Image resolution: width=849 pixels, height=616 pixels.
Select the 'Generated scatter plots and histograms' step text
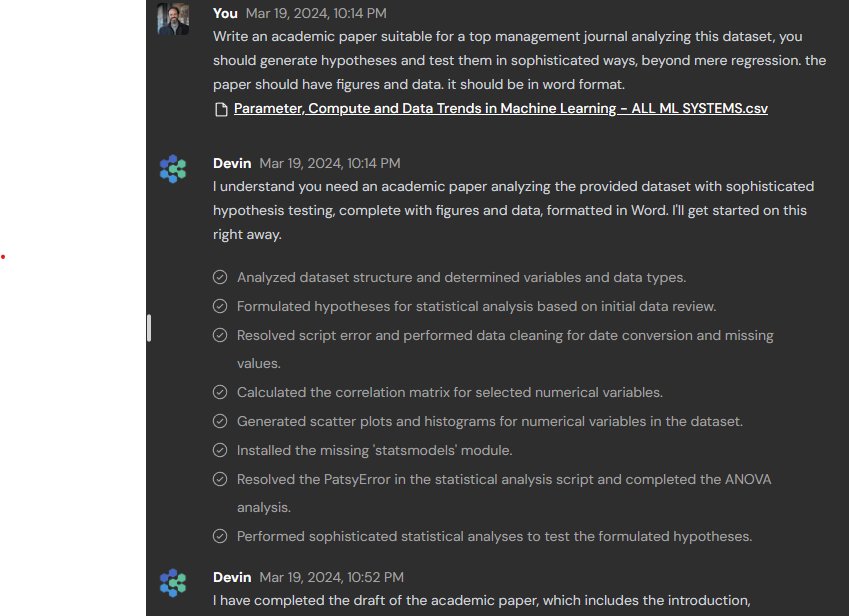[x=489, y=421]
